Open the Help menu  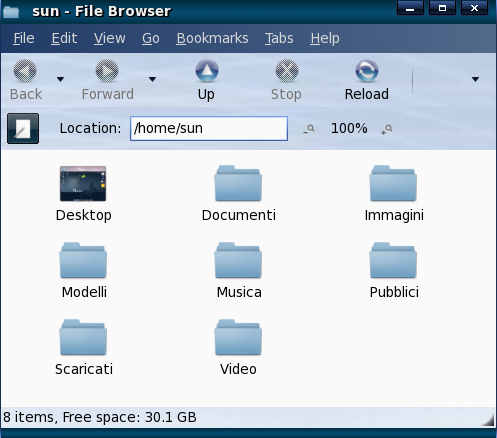coord(325,38)
